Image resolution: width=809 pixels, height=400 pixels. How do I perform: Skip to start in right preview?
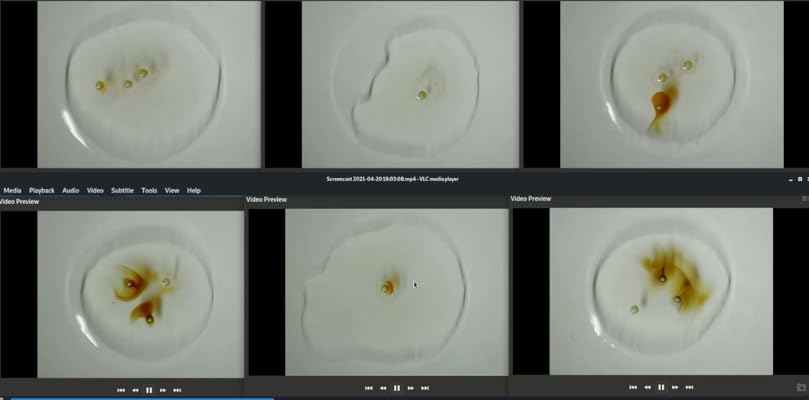[633, 387]
